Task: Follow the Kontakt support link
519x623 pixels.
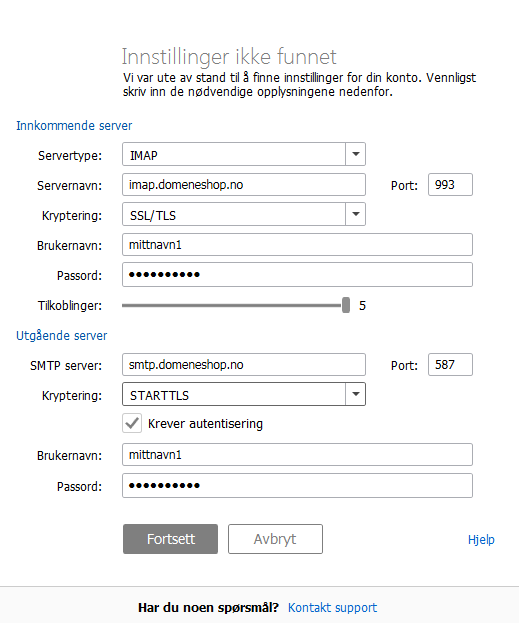Action: (333, 608)
